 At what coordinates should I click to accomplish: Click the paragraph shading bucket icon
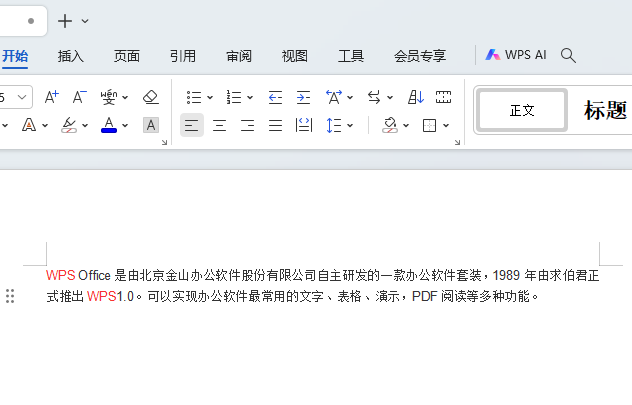tap(390, 125)
